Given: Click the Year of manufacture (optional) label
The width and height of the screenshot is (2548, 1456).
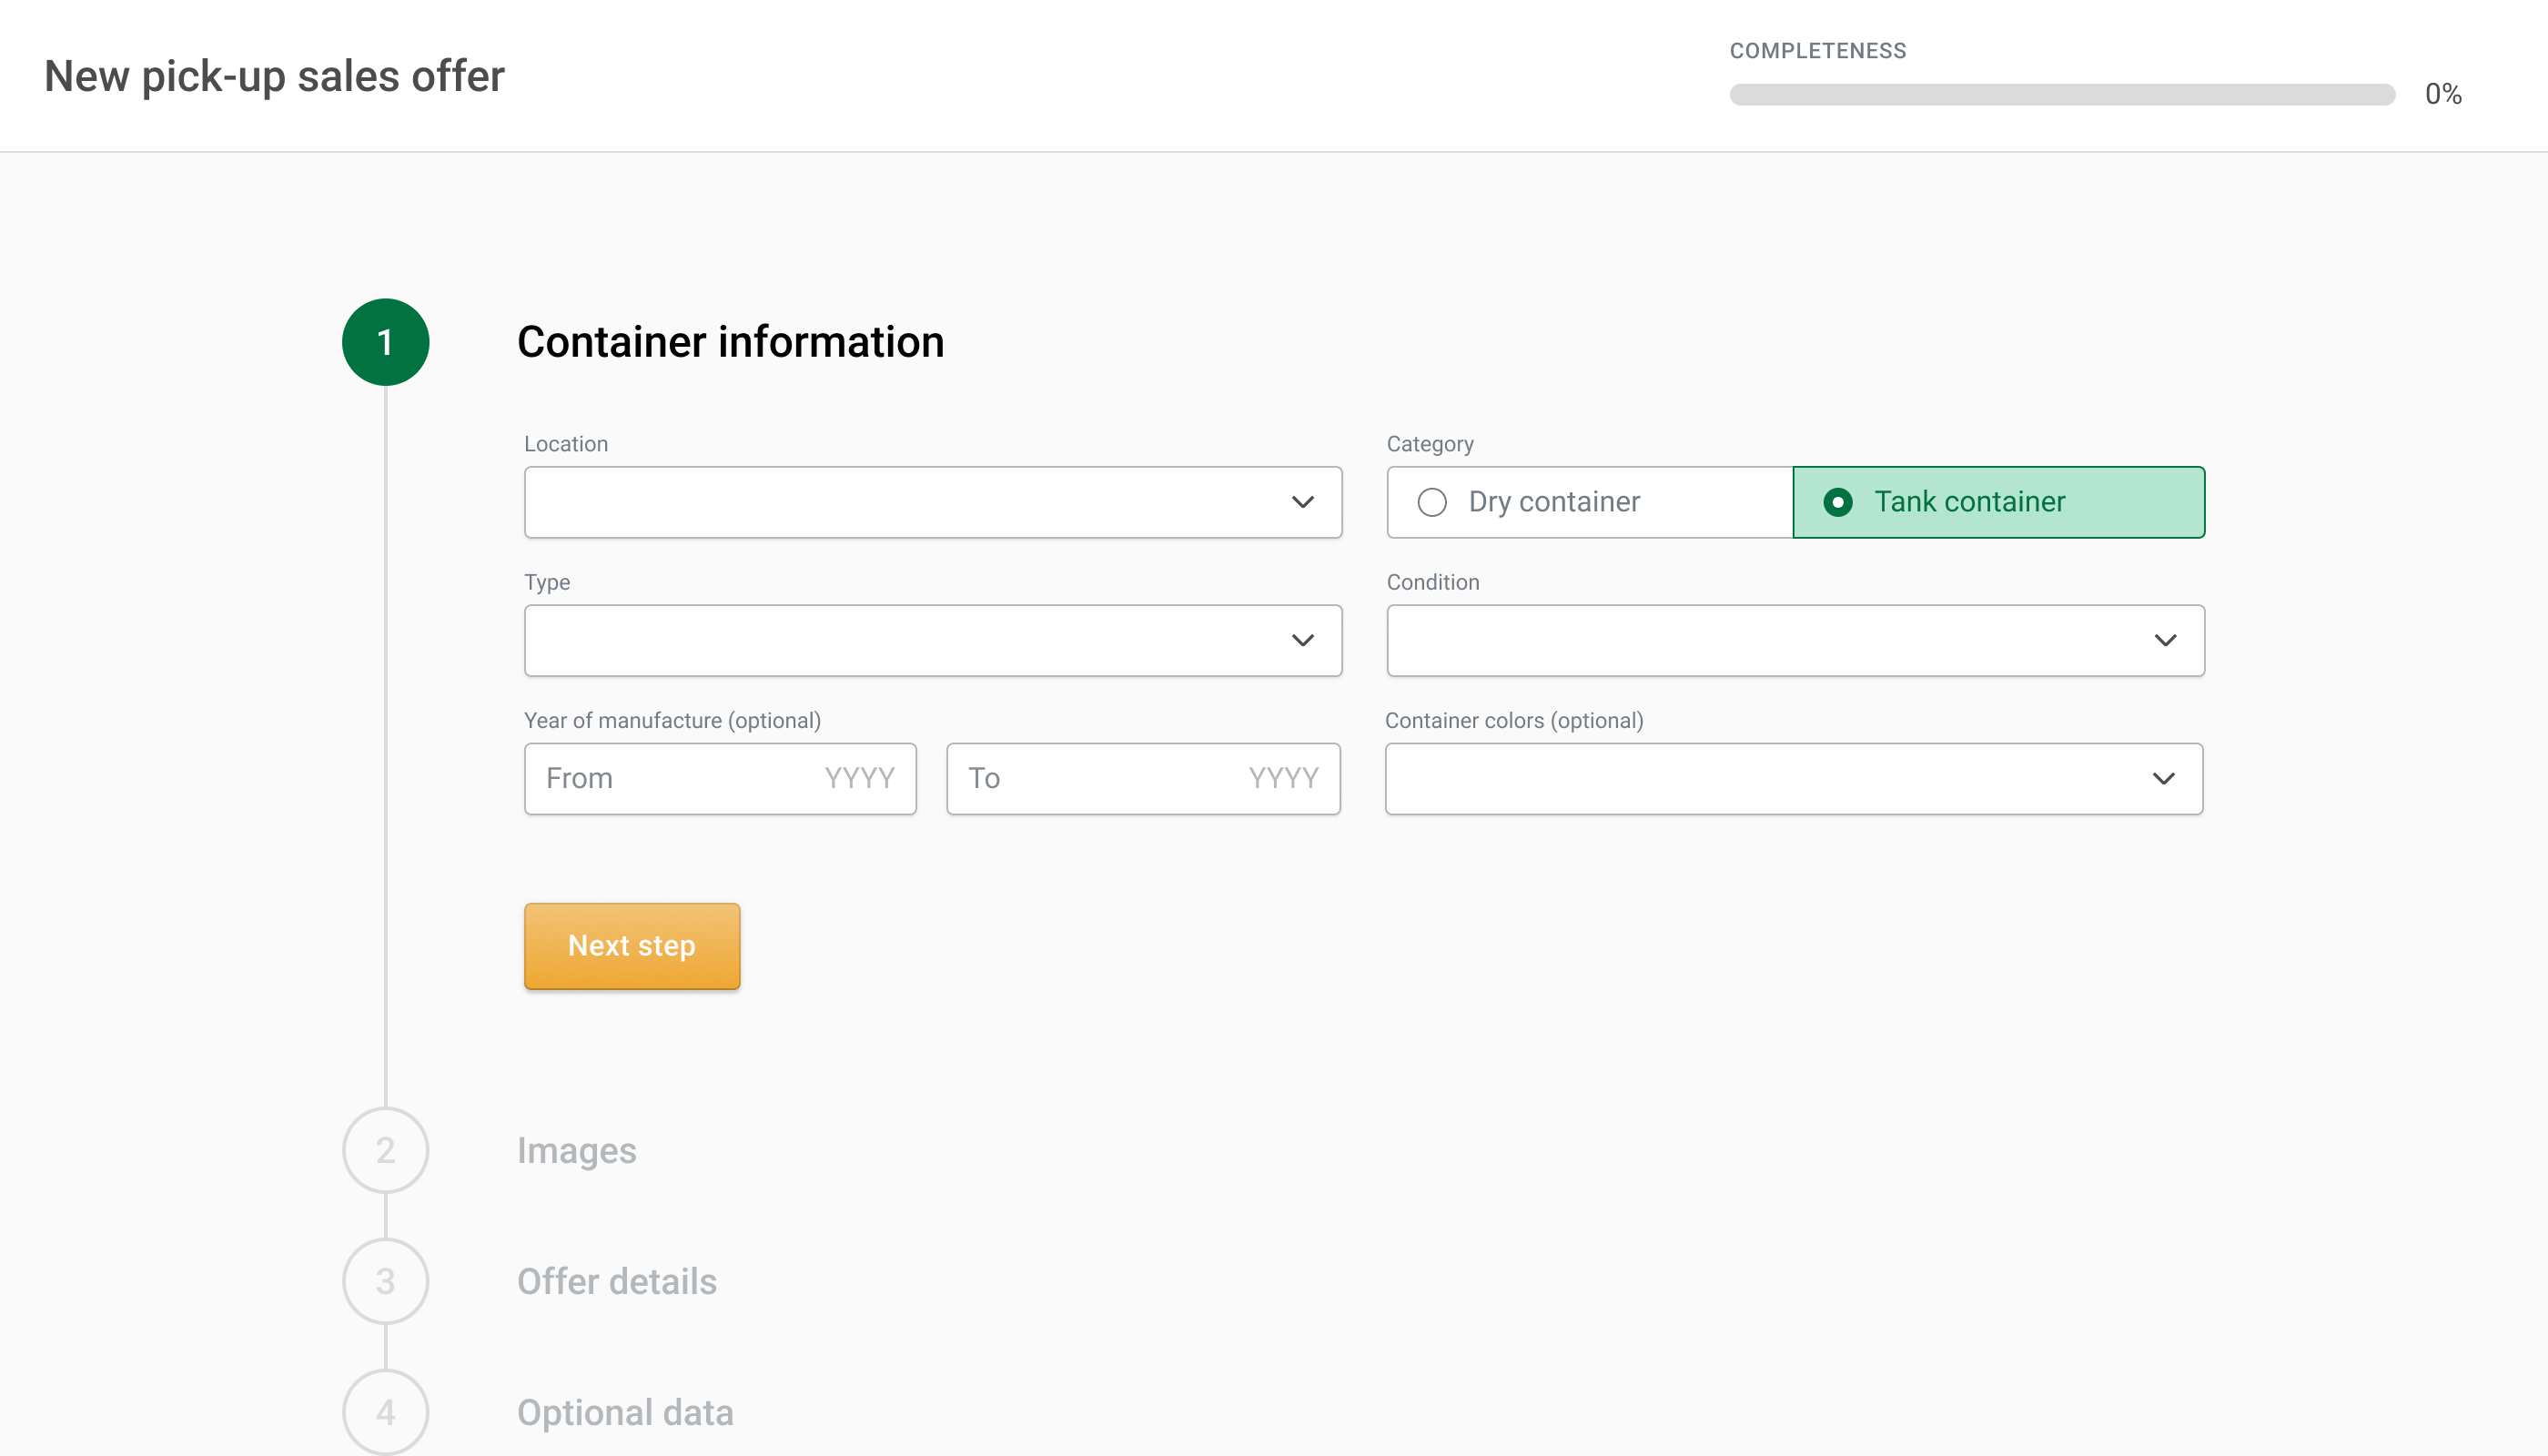Looking at the screenshot, I should pyautogui.click(x=672, y=720).
